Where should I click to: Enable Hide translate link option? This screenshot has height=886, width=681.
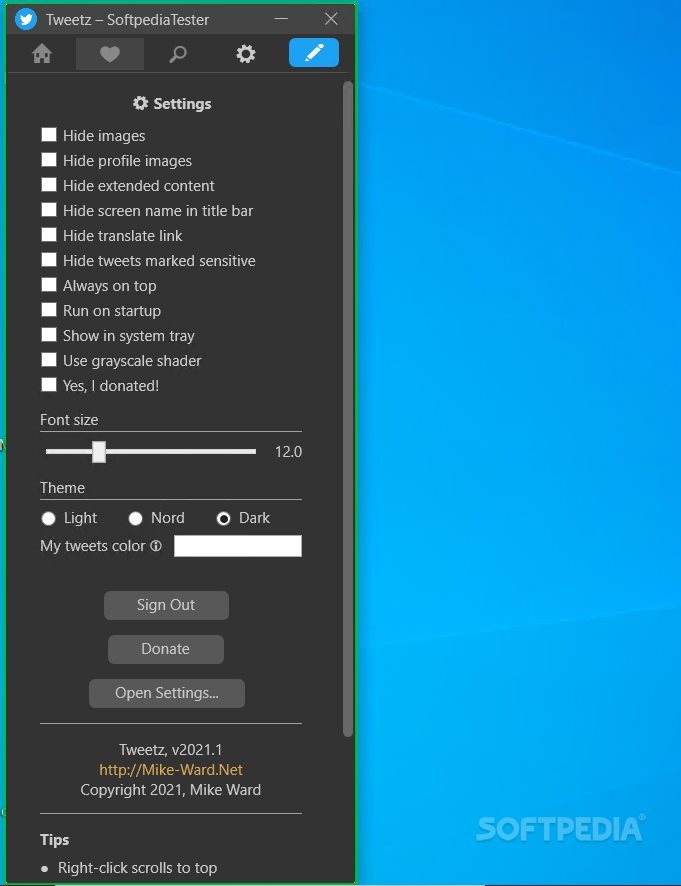coord(49,234)
